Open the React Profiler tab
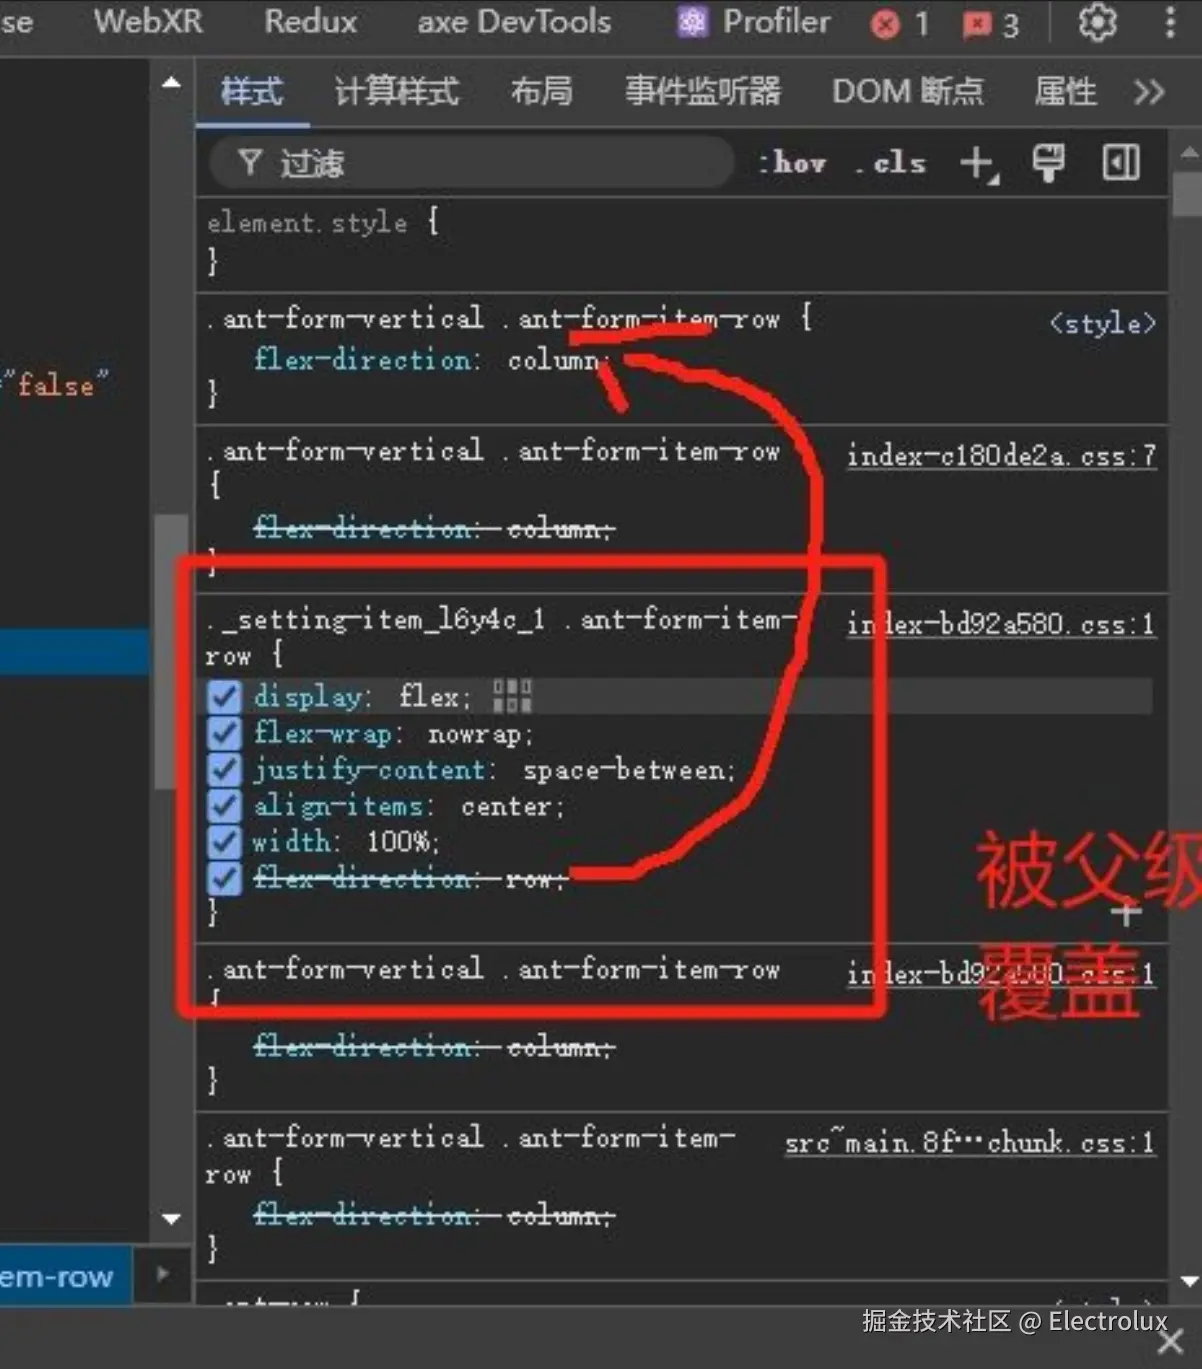The width and height of the screenshot is (1202, 1369). (754, 21)
